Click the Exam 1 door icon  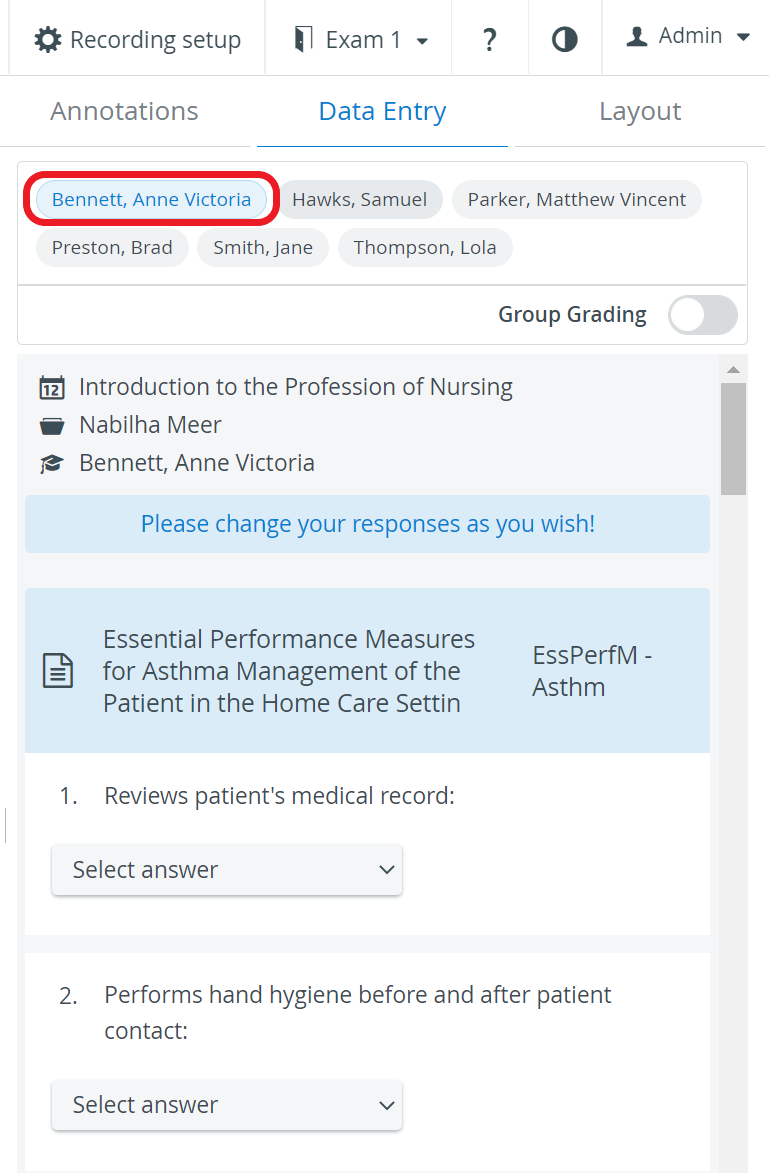pos(303,39)
